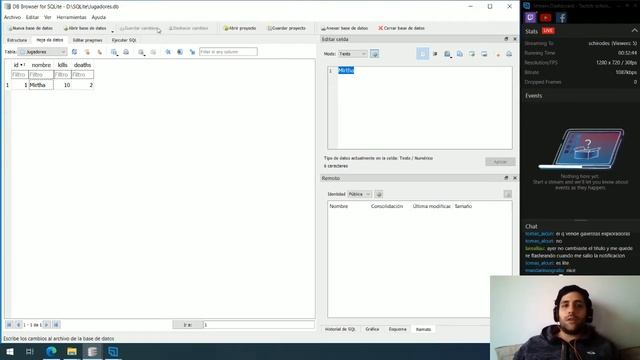Image resolution: width=640 pixels, height=360 pixels.
Task: Click the Abrir base de datos toolbar button
Action: (x=84, y=28)
